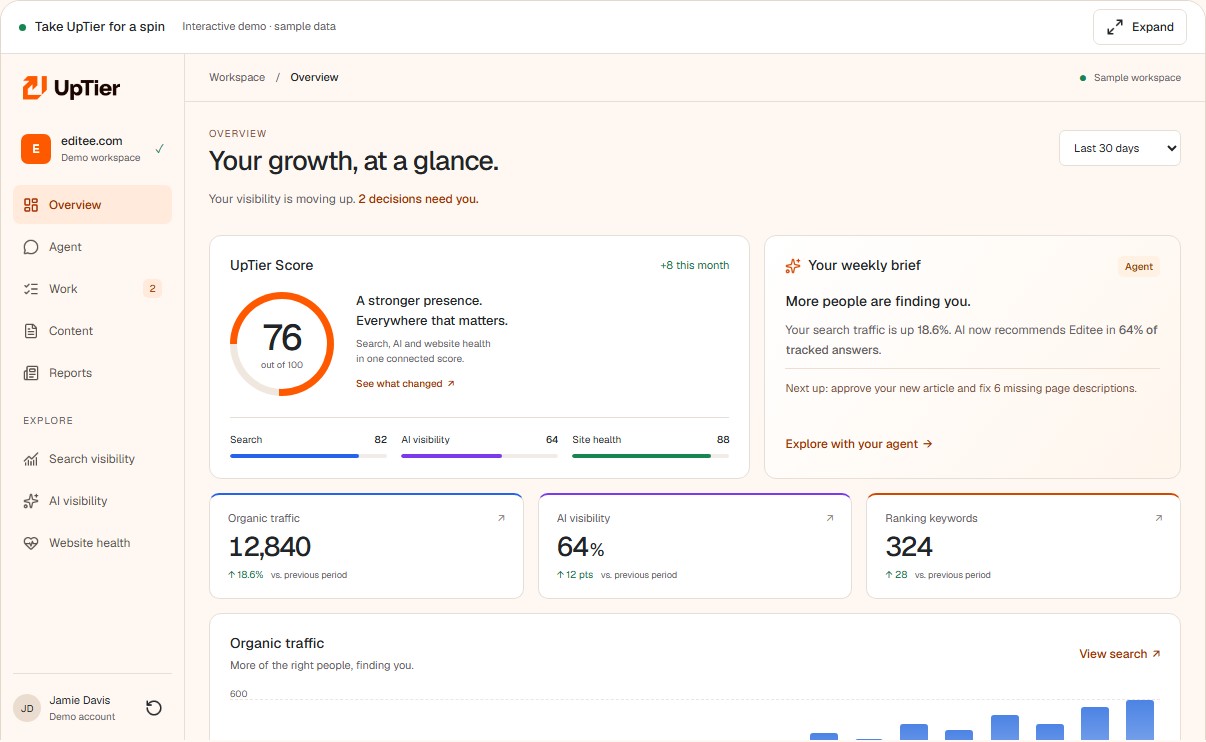This screenshot has height=742, width=1206.
Task: Click the Workspace breadcrumb link
Action: [x=237, y=77]
